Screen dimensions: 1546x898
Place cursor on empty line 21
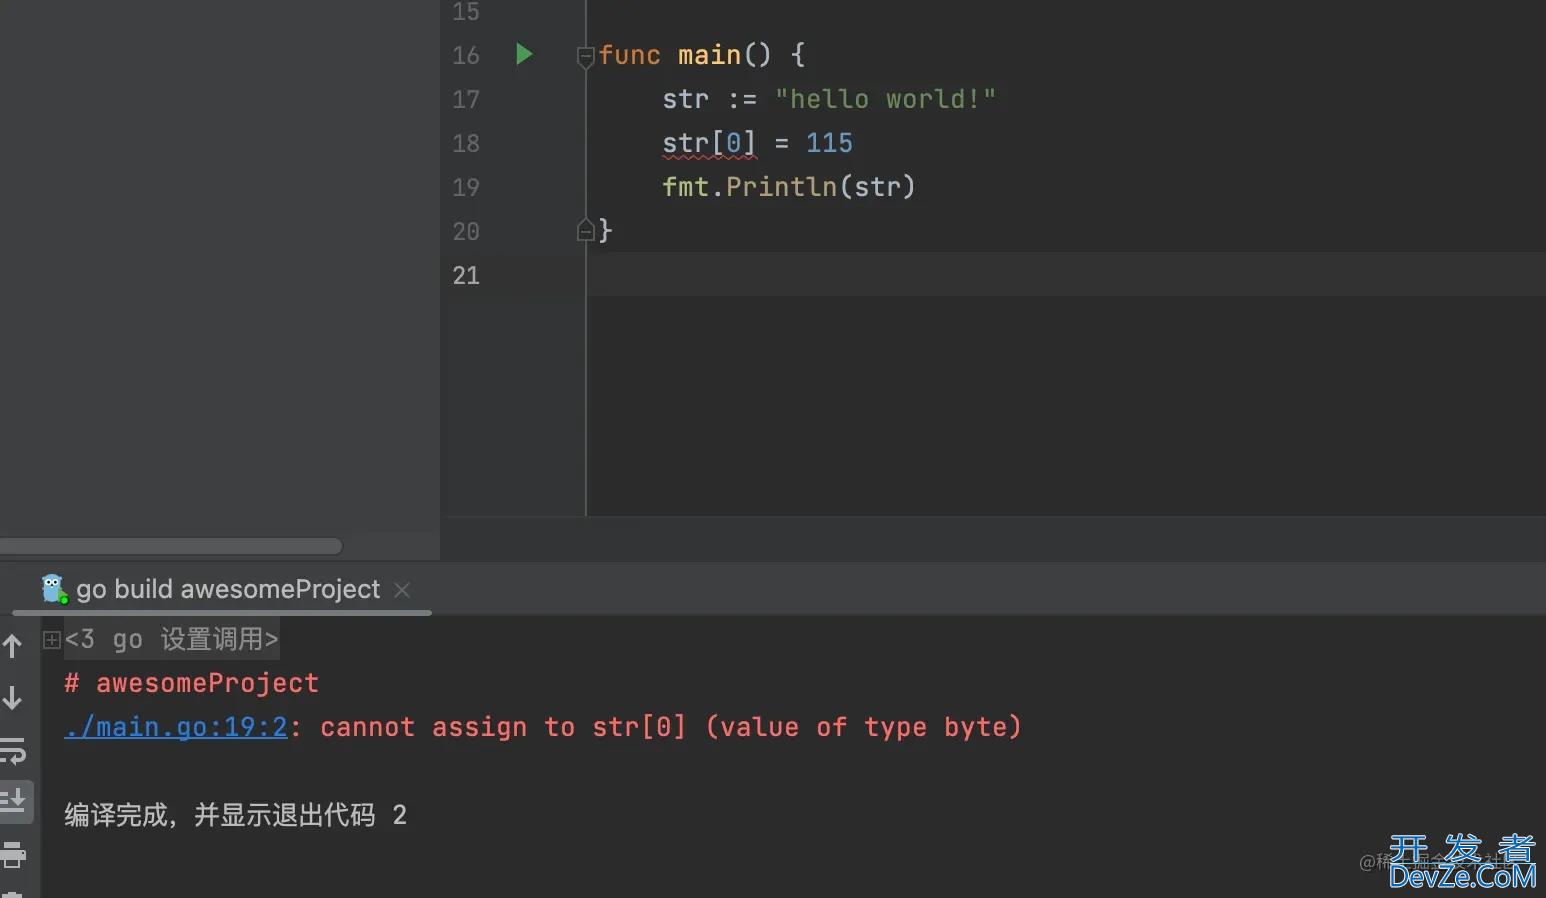coord(1066,275)
